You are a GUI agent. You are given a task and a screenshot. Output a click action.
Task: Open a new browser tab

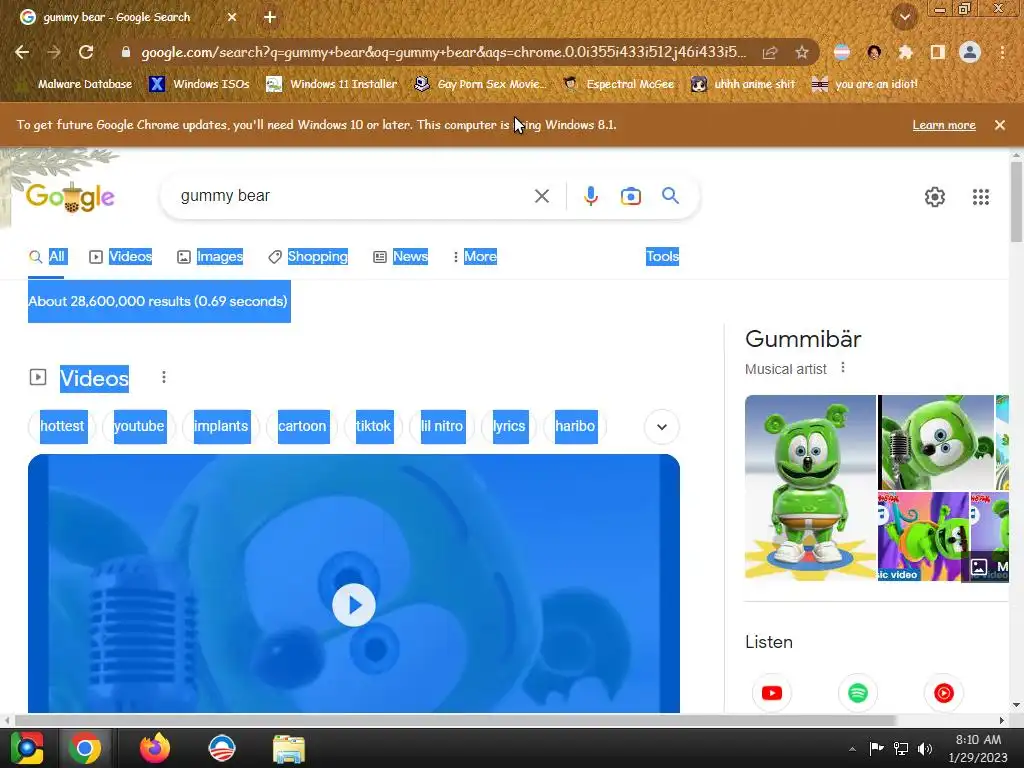coord(270,18)
